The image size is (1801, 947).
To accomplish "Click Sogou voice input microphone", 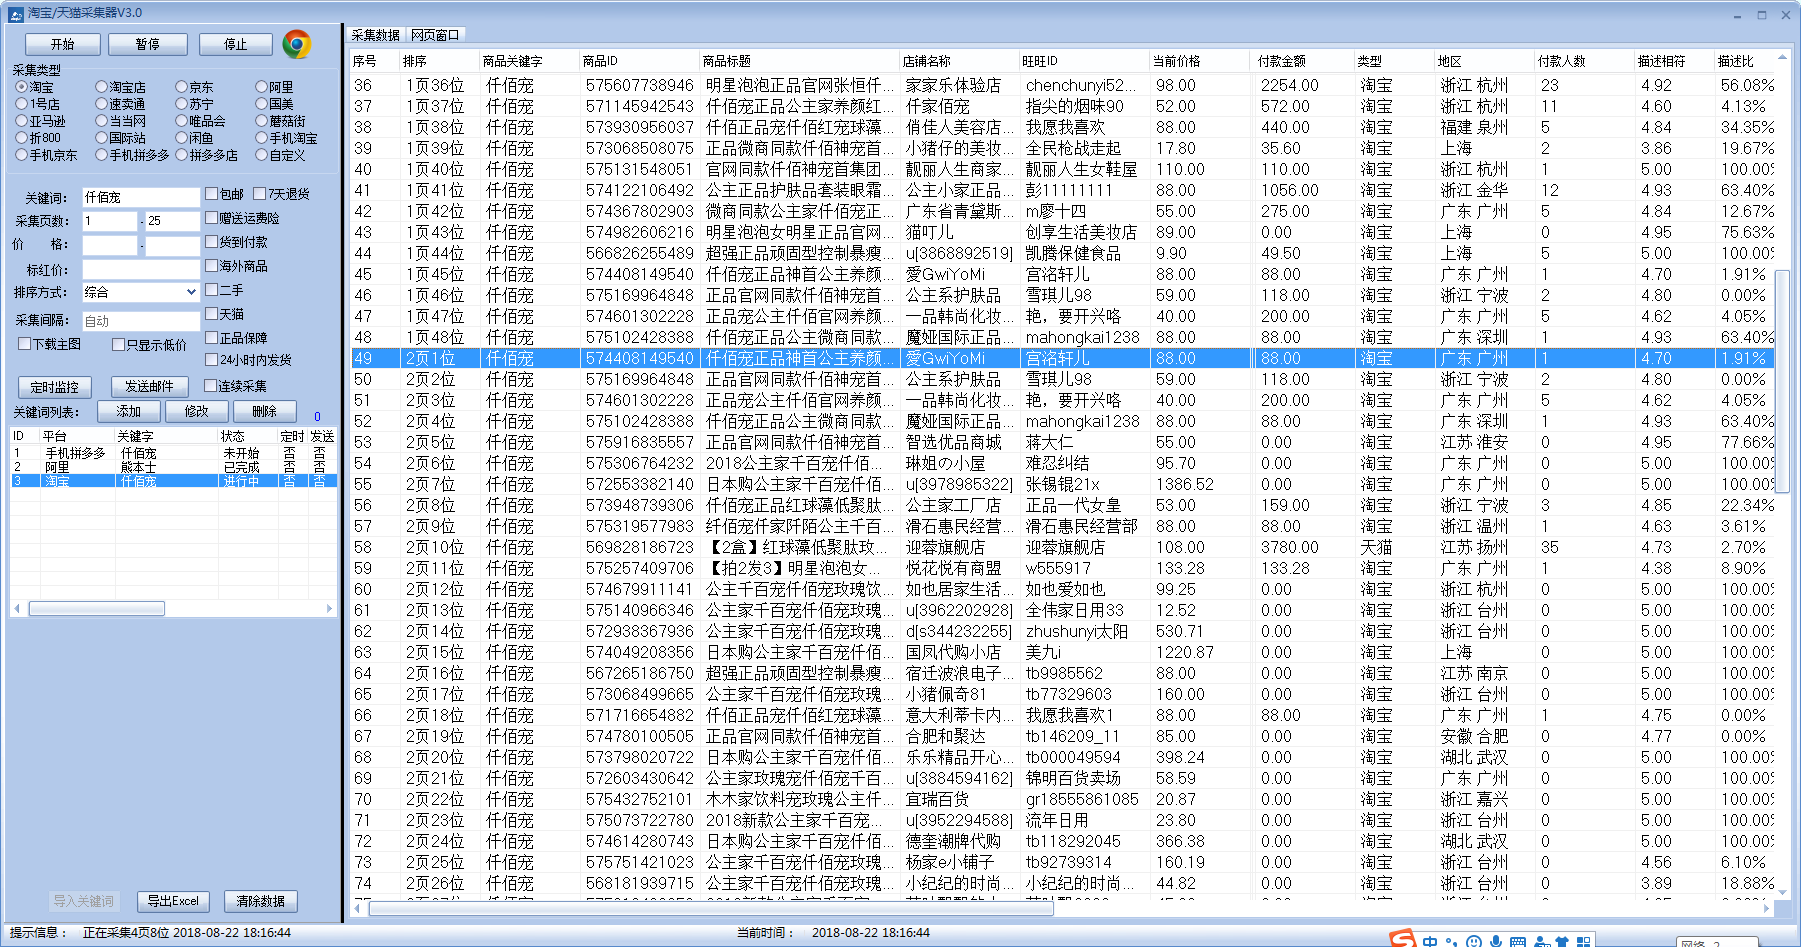I will coord(1496,942).
